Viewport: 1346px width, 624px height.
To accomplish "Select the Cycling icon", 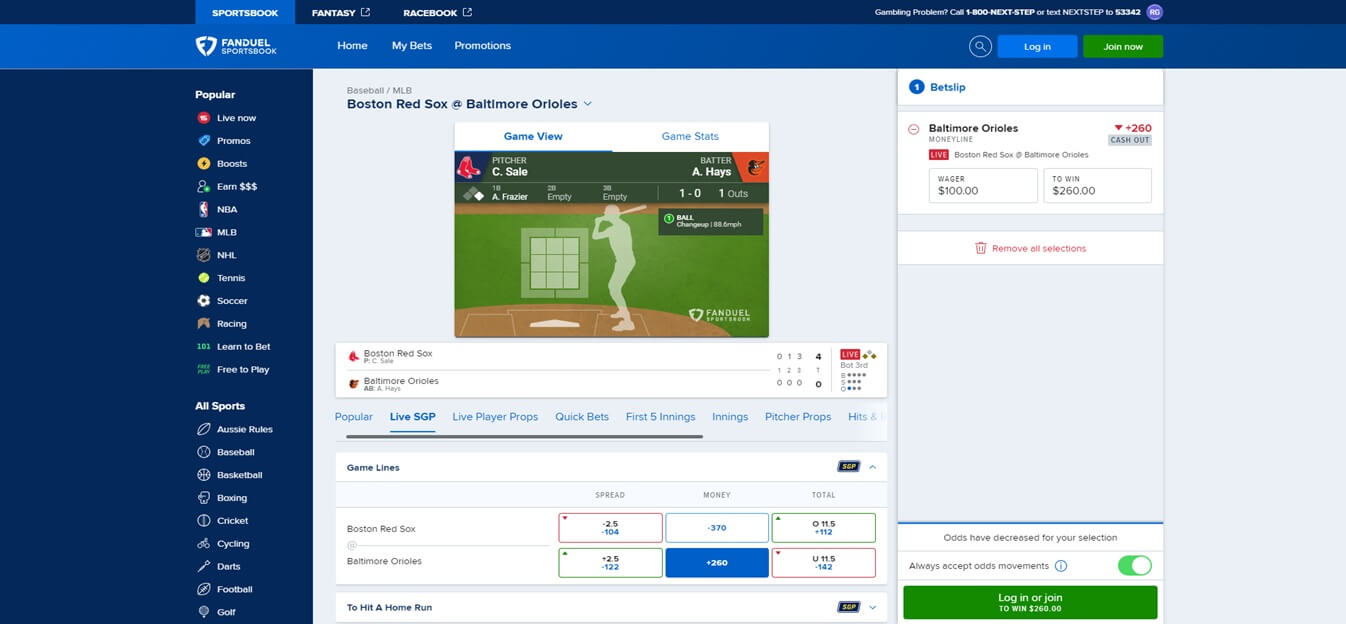I will pyautogui.click(x=204, y=544).
